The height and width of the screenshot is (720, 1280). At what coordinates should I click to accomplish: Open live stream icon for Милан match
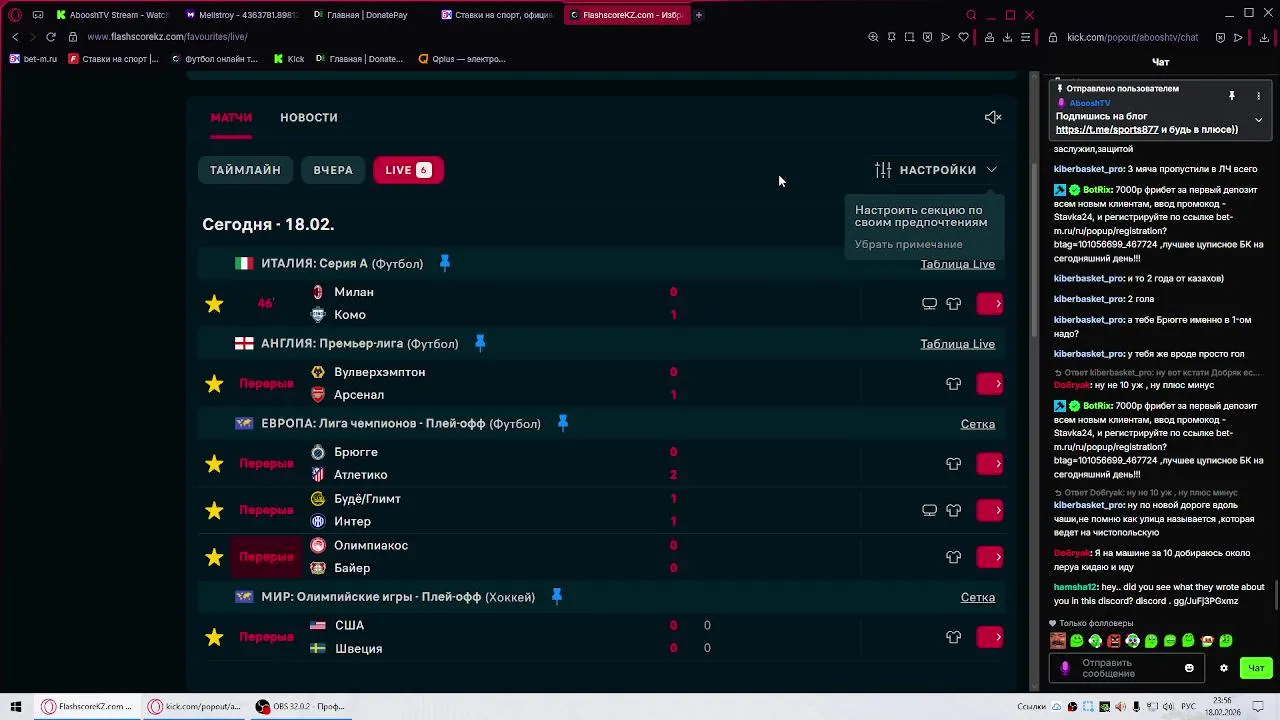(x=929, y=303)
